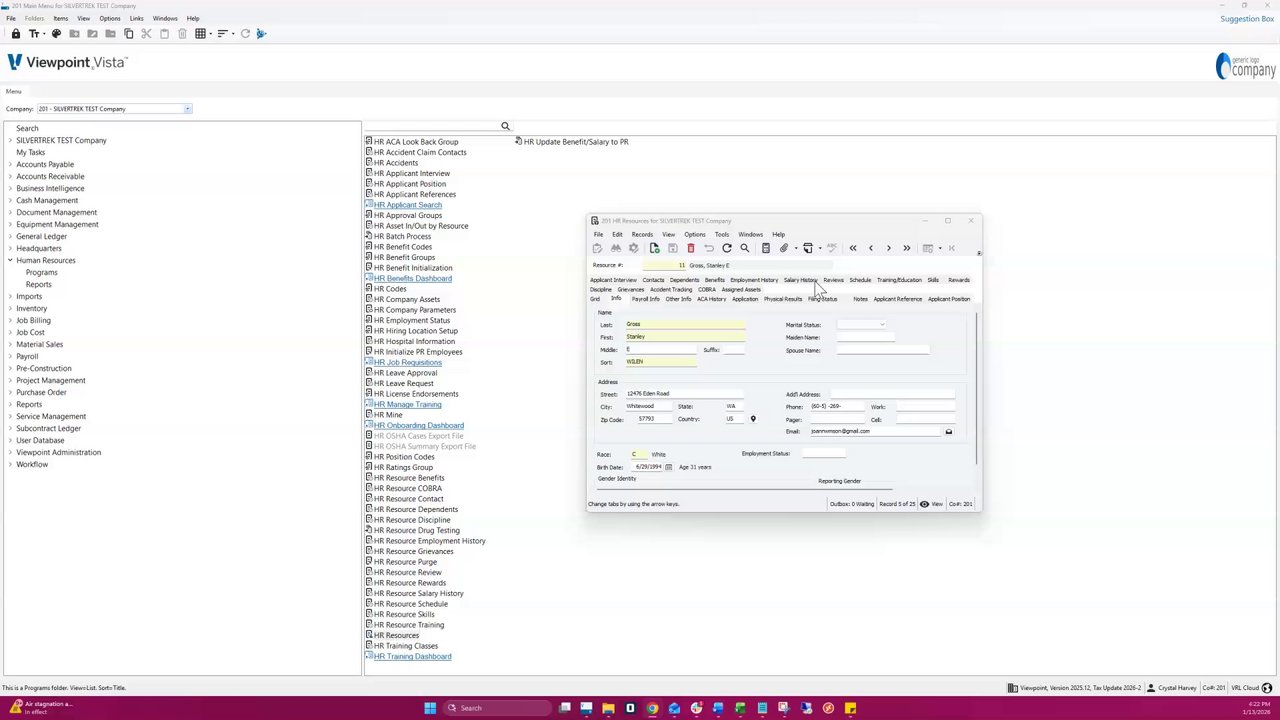Click the lock icon in main toolbar

click(16, 34)
